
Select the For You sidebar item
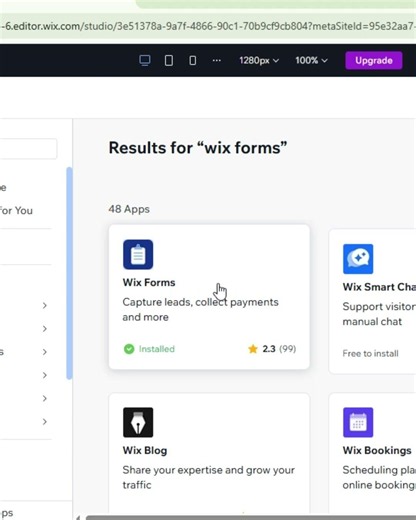pos(16,211)
